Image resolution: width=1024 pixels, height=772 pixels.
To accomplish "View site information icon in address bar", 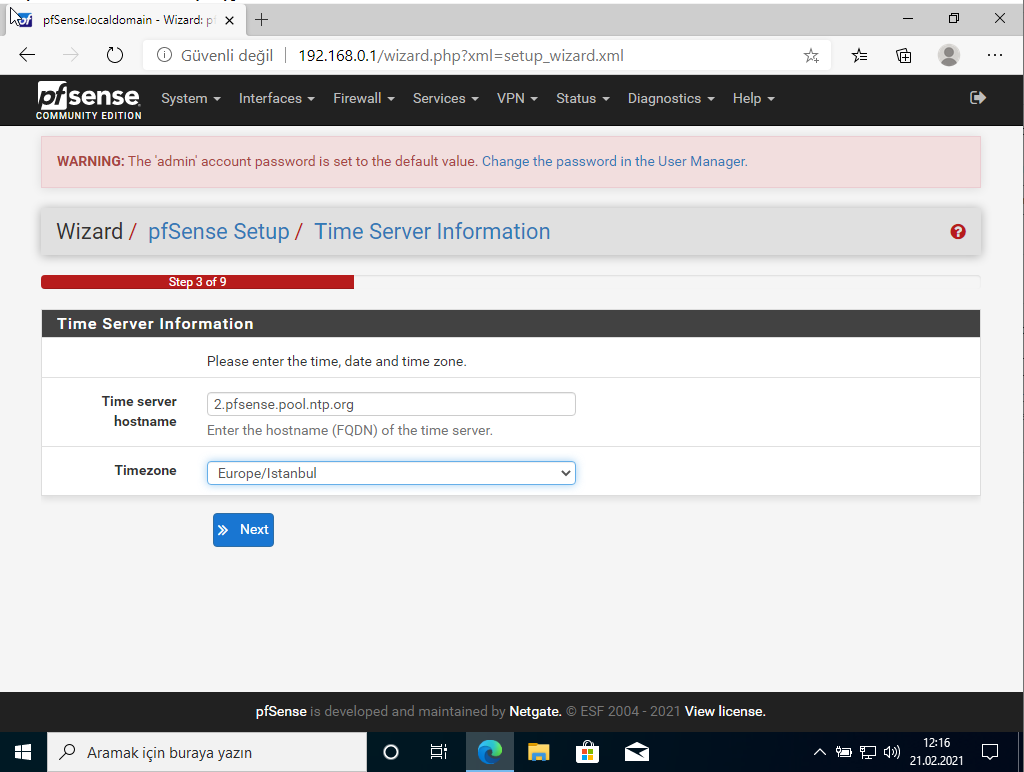I will point(164,56).
